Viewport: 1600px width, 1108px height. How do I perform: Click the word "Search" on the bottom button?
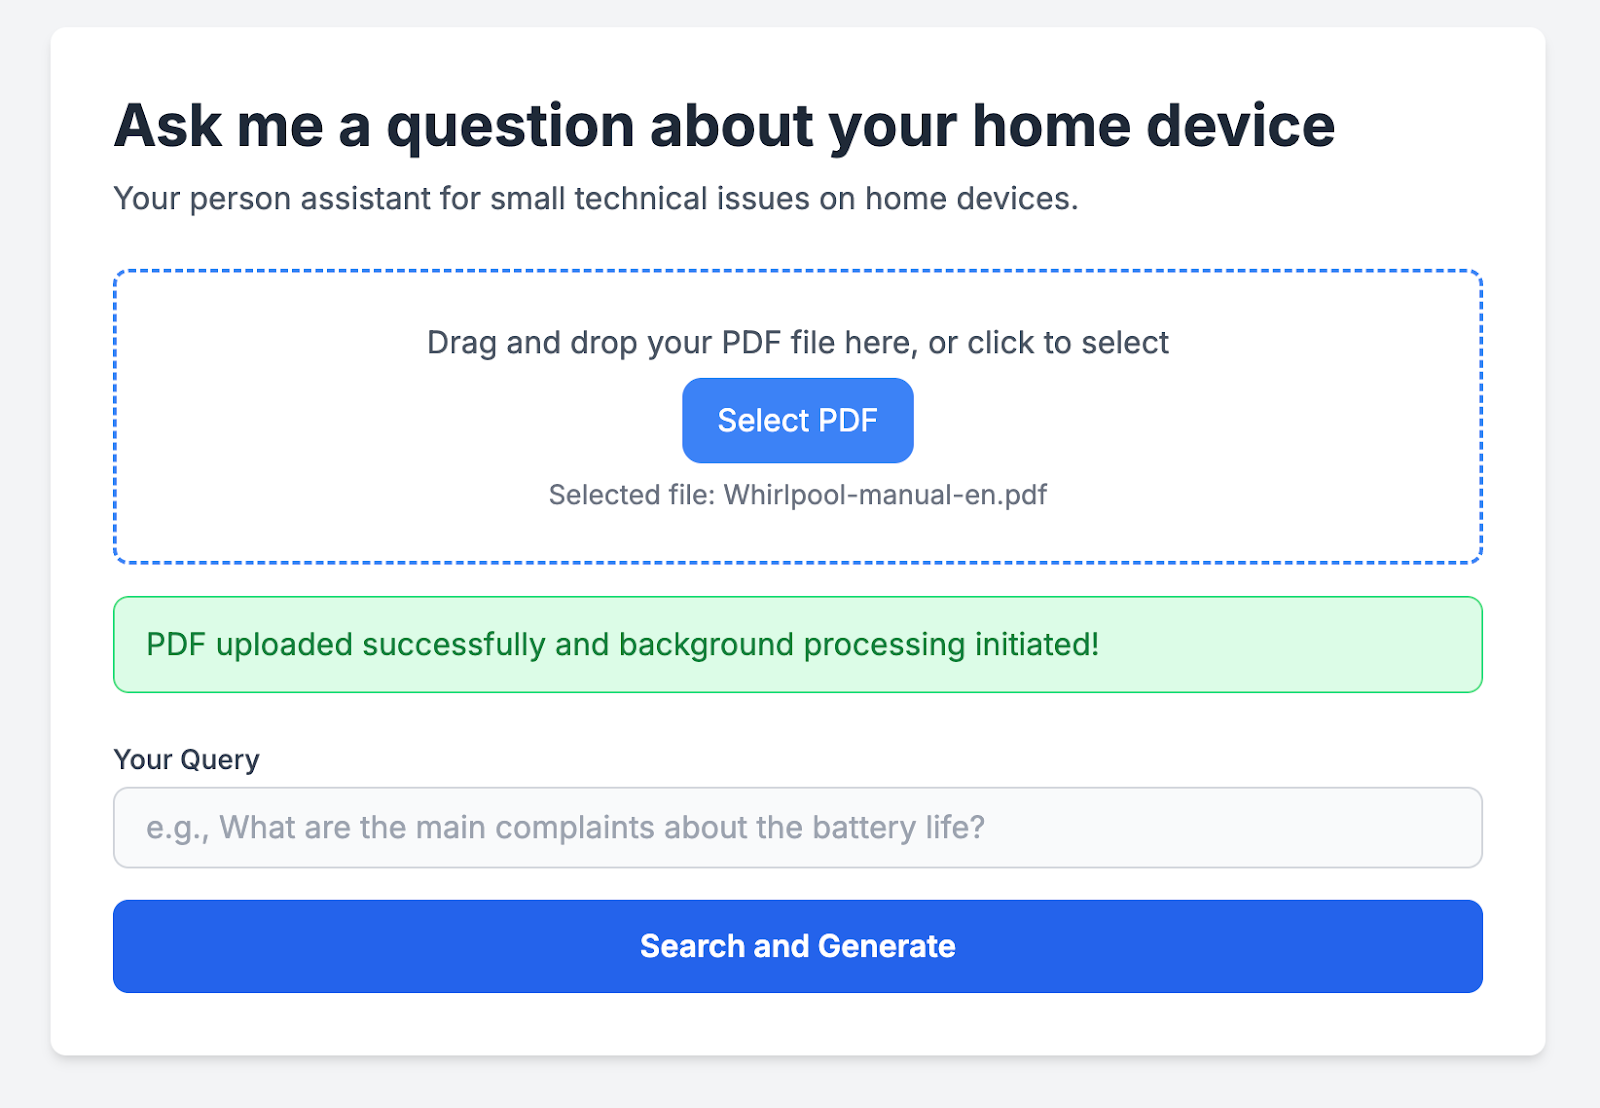coord(692,946)
